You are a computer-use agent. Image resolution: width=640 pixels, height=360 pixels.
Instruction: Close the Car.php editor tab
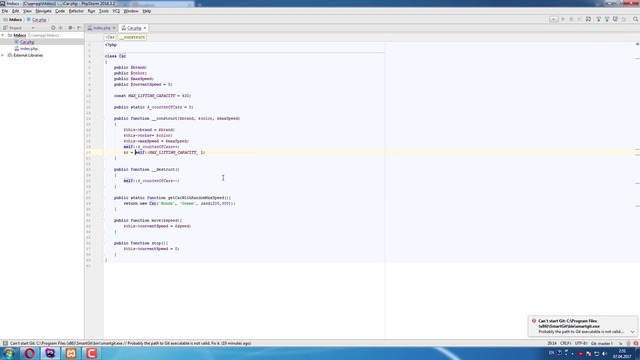(x=145, y=28)
